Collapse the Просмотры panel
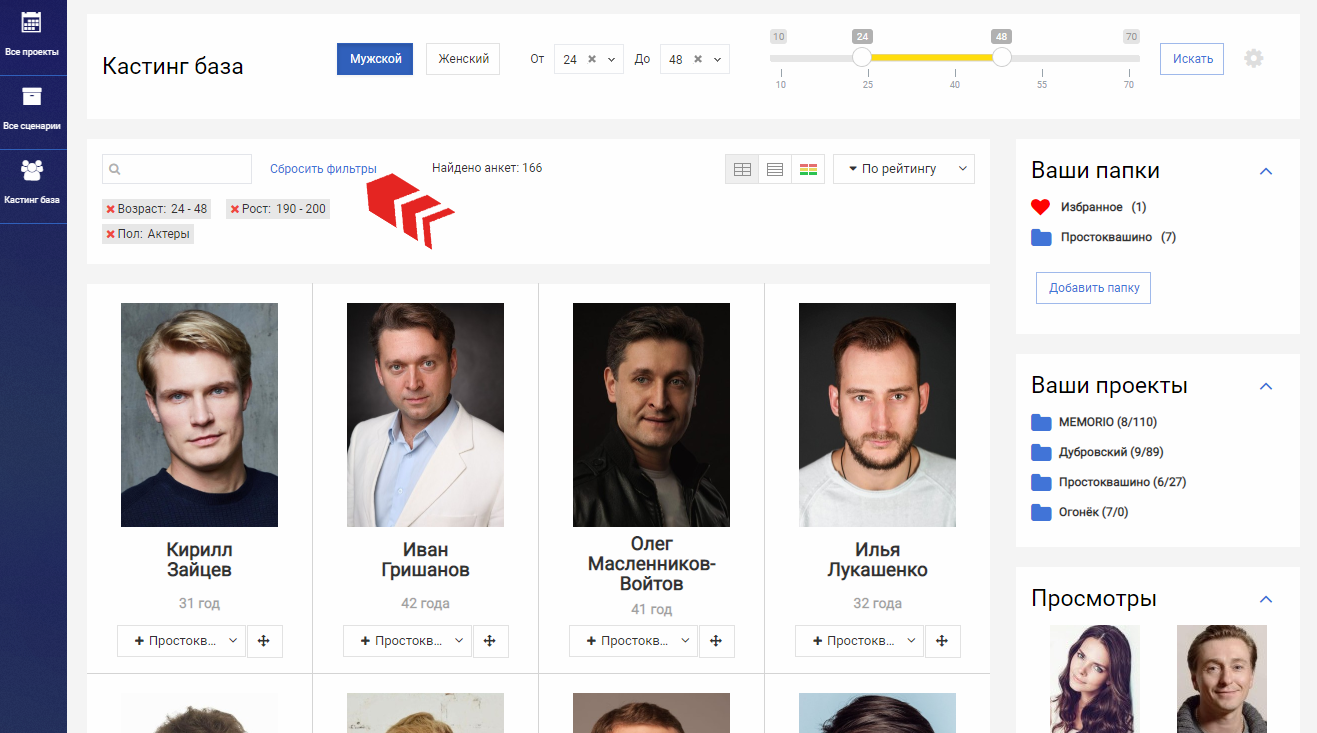 (1265, 599)
